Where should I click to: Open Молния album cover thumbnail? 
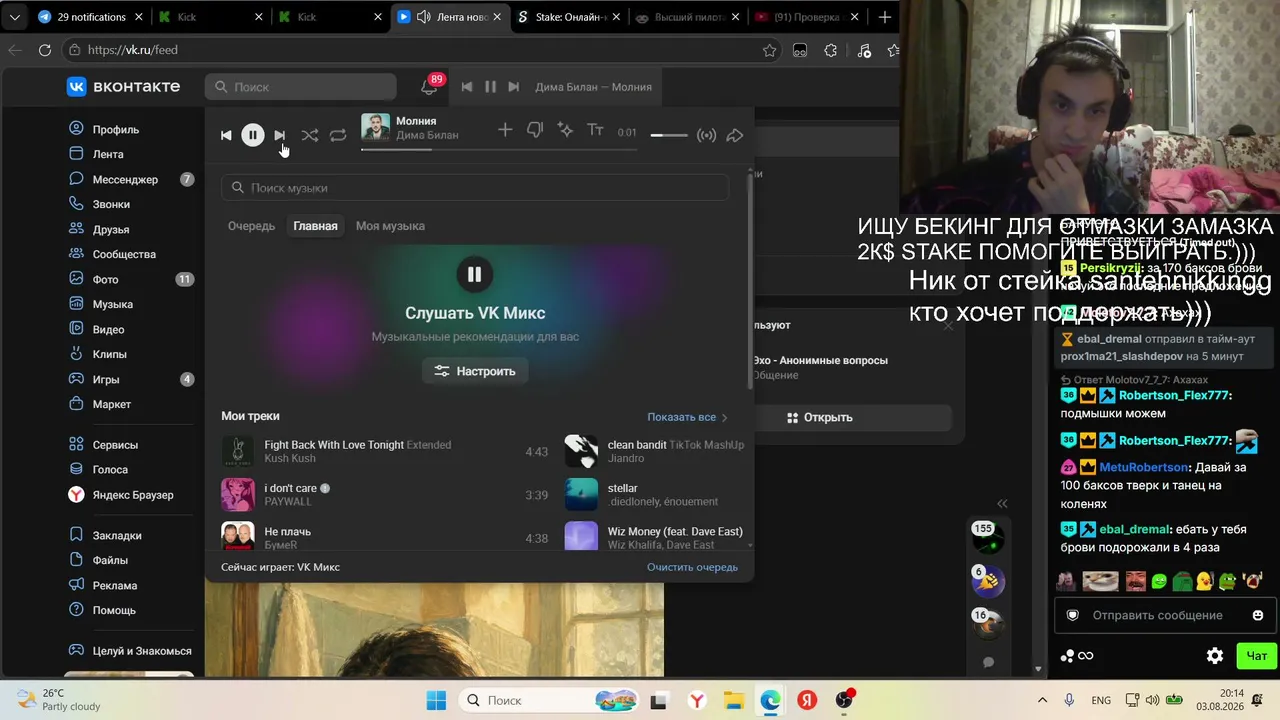click(x=375, y=128)
